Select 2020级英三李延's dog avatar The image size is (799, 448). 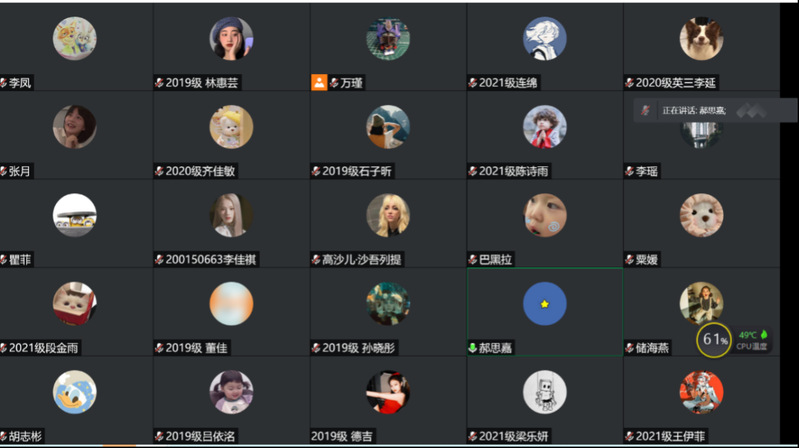coord(701,39)
